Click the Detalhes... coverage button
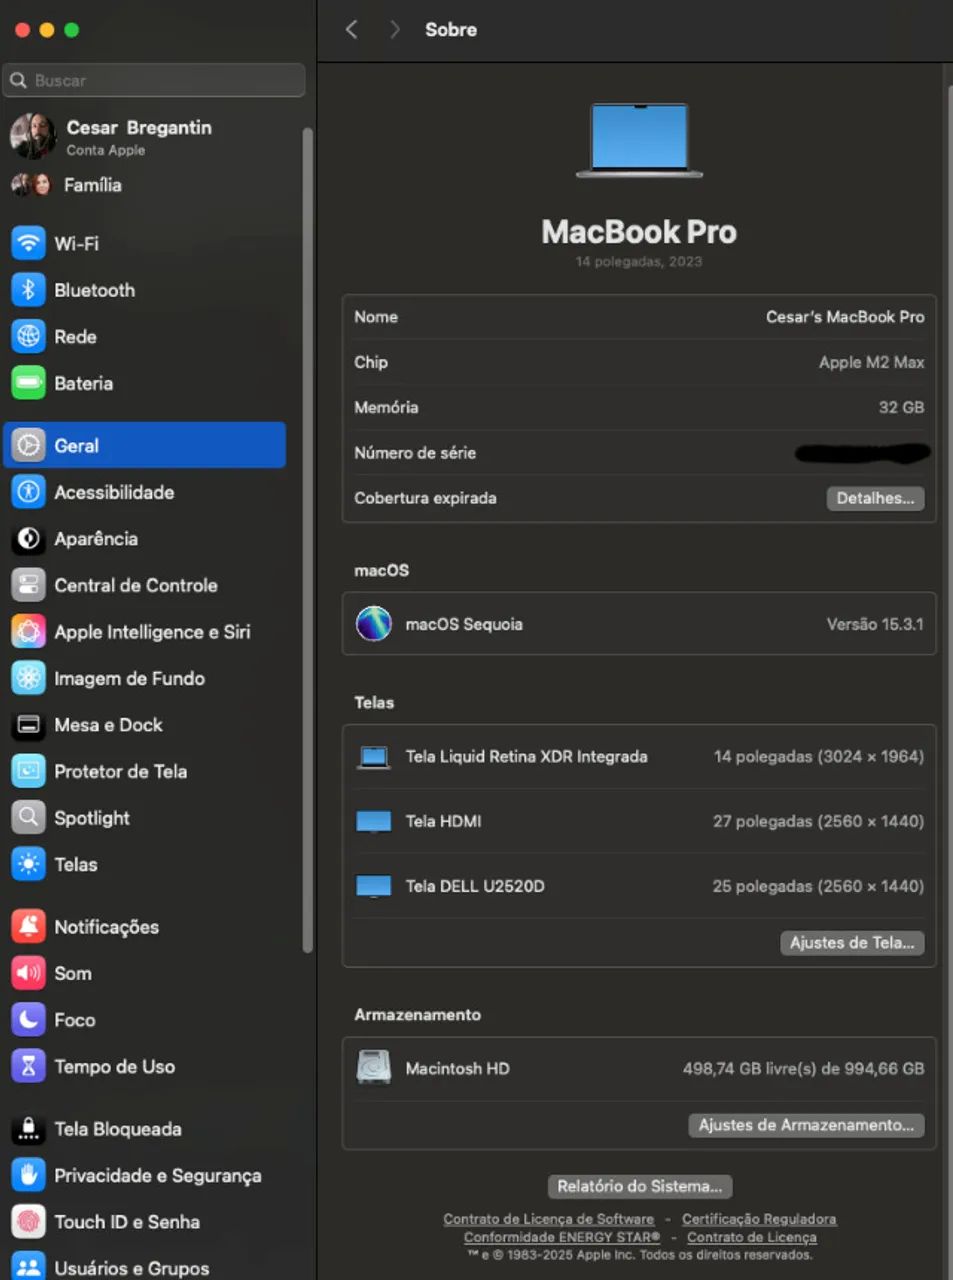Viewport: 953px width, 1280px height. 875,498
